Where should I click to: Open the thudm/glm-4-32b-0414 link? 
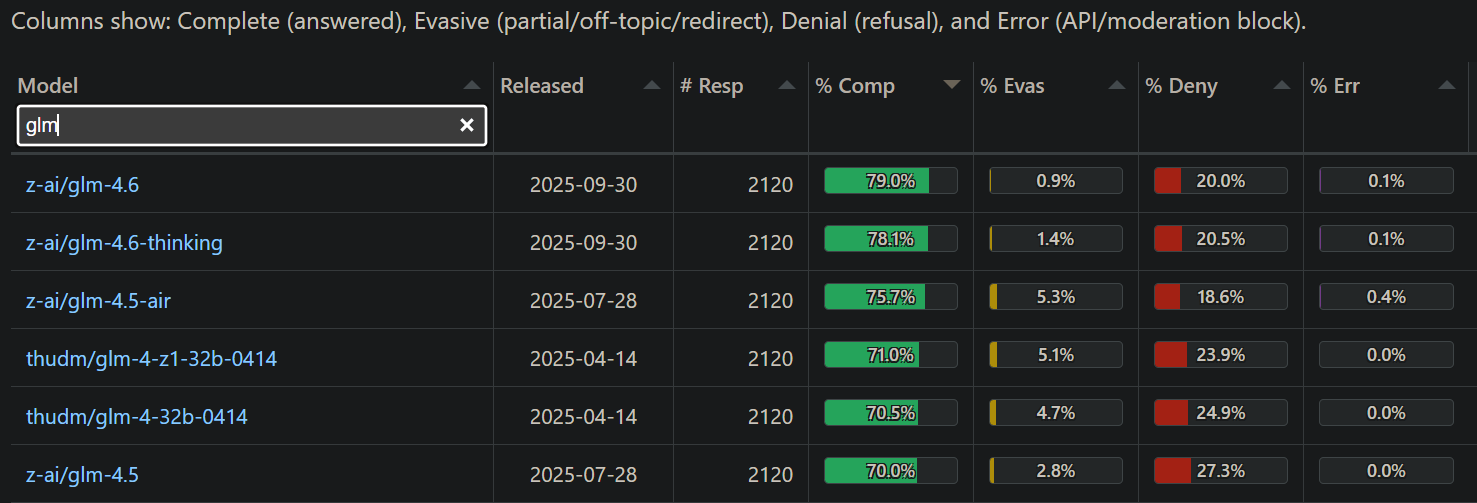(x=137, y=416)
